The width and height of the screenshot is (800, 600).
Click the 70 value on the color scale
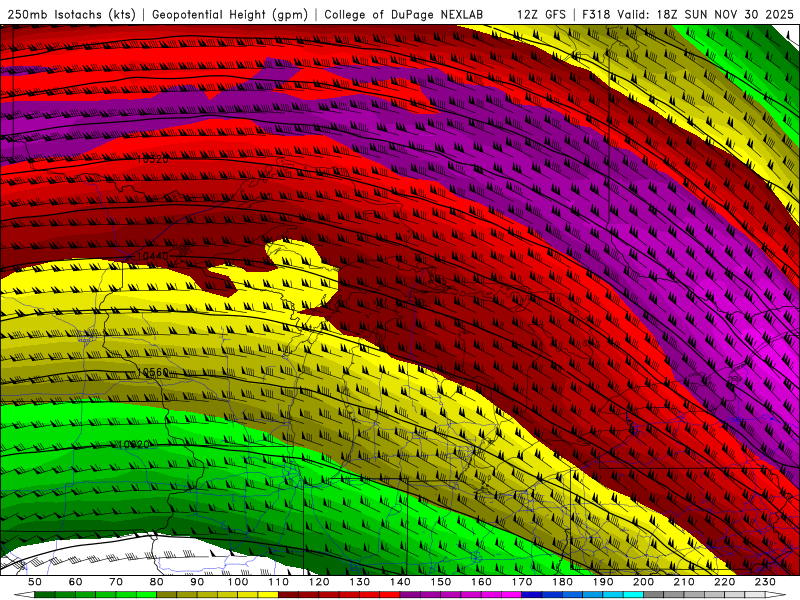116,582
